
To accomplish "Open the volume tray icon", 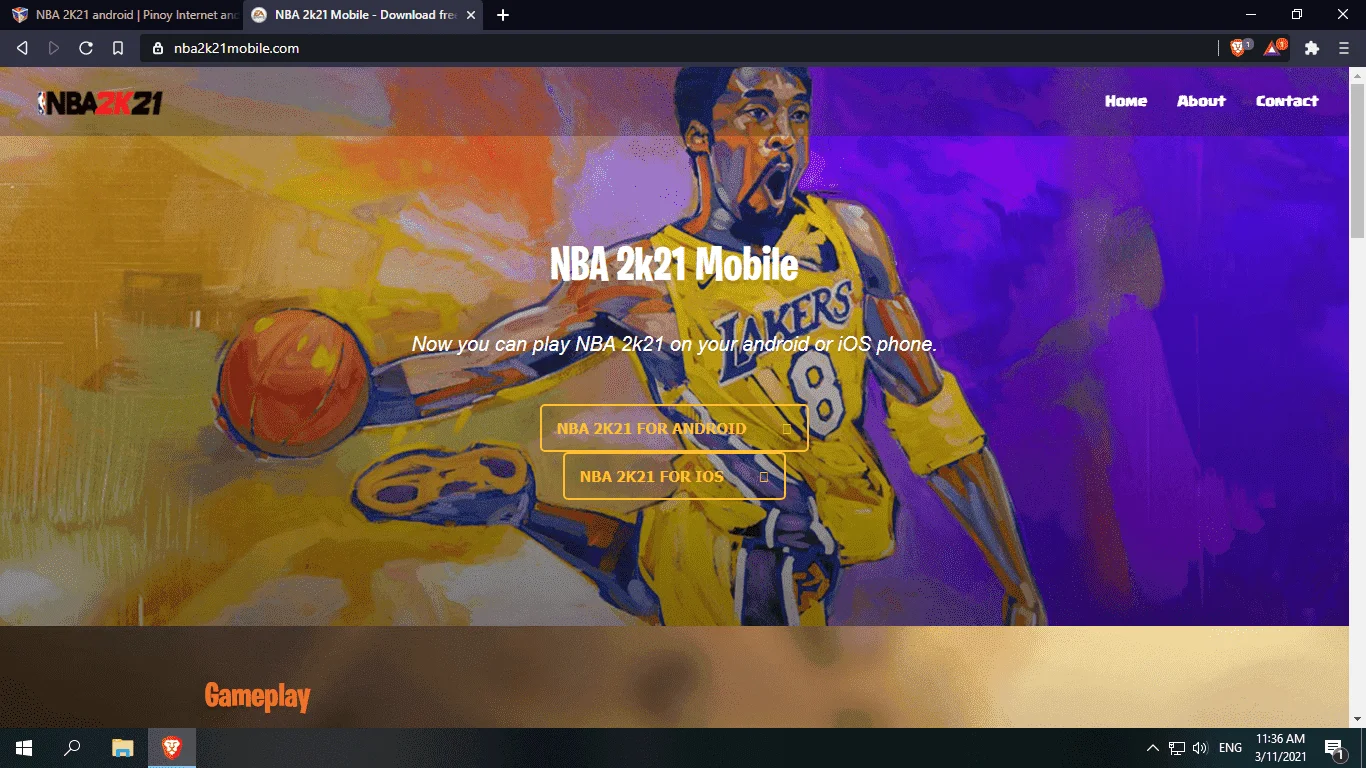I will point(1200,748).
